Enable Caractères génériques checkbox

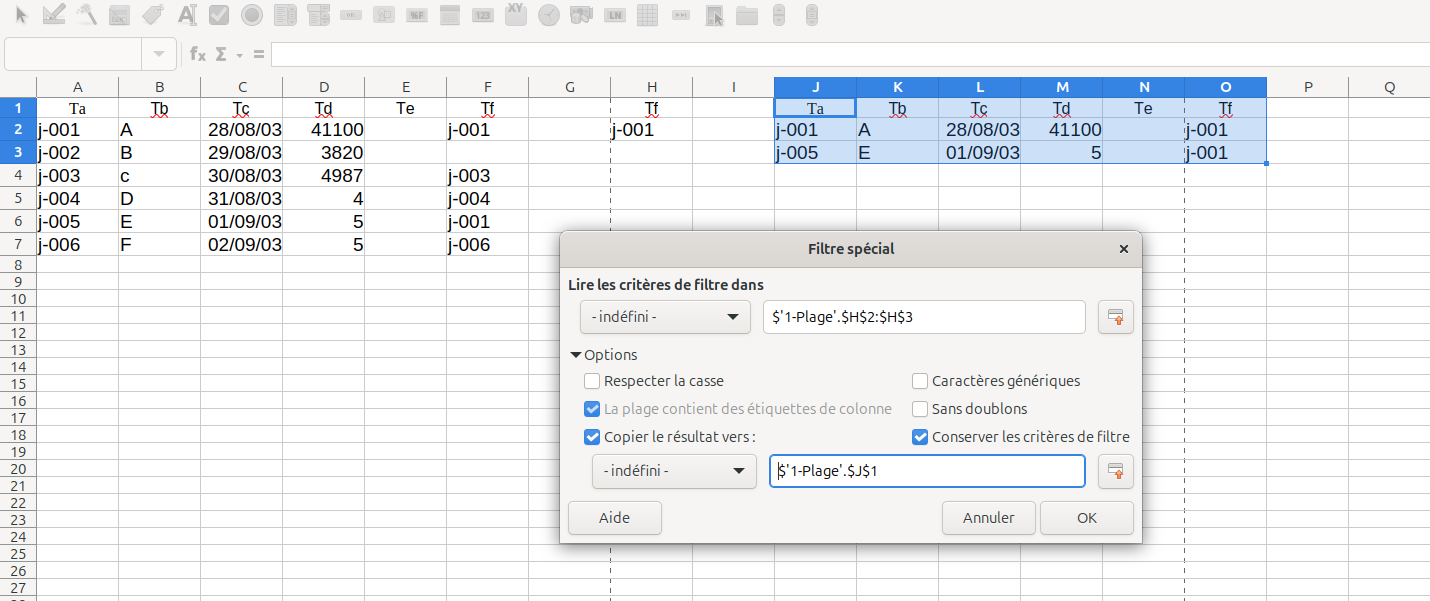[920, 381]
